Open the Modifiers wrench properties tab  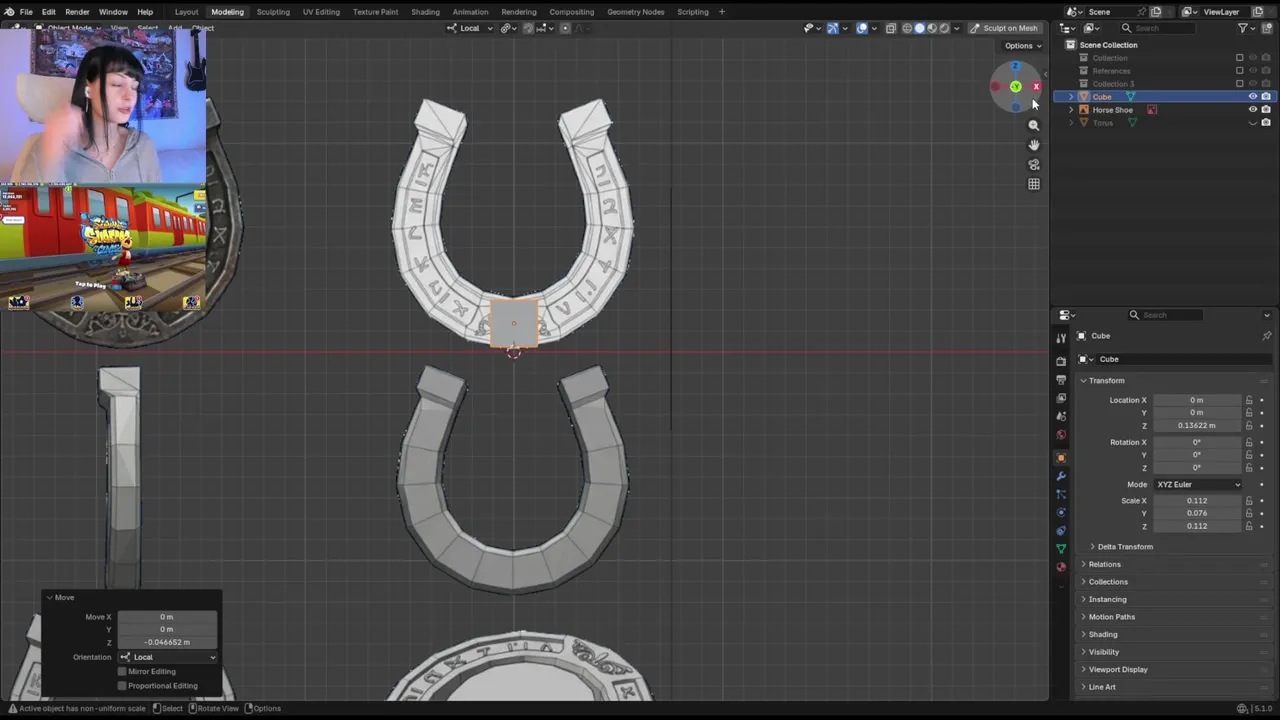coord(1061,476)
